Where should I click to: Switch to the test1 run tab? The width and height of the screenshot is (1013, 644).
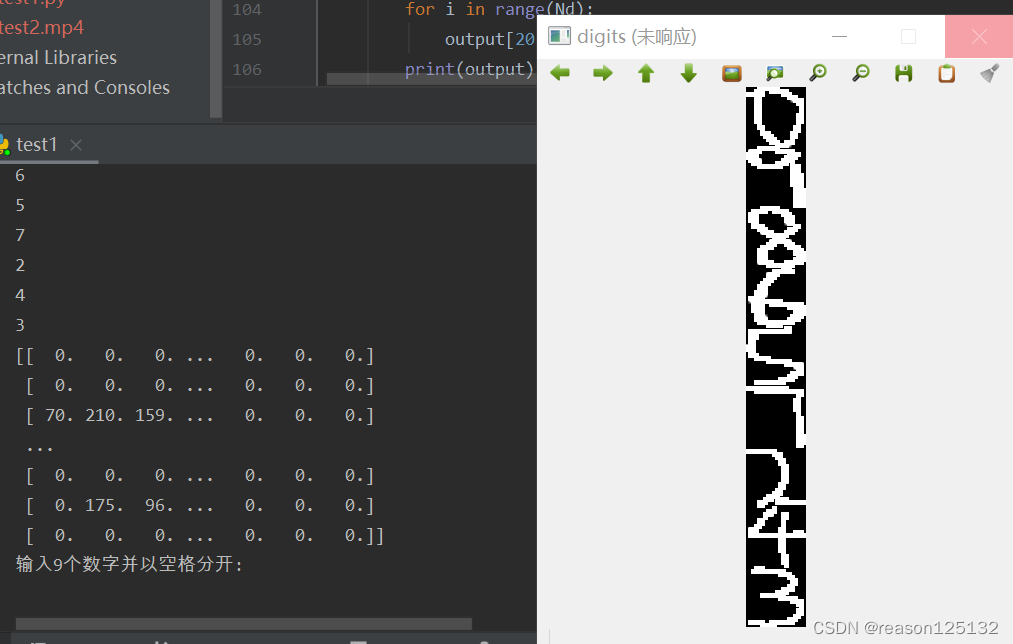click(x=36, y=144)
